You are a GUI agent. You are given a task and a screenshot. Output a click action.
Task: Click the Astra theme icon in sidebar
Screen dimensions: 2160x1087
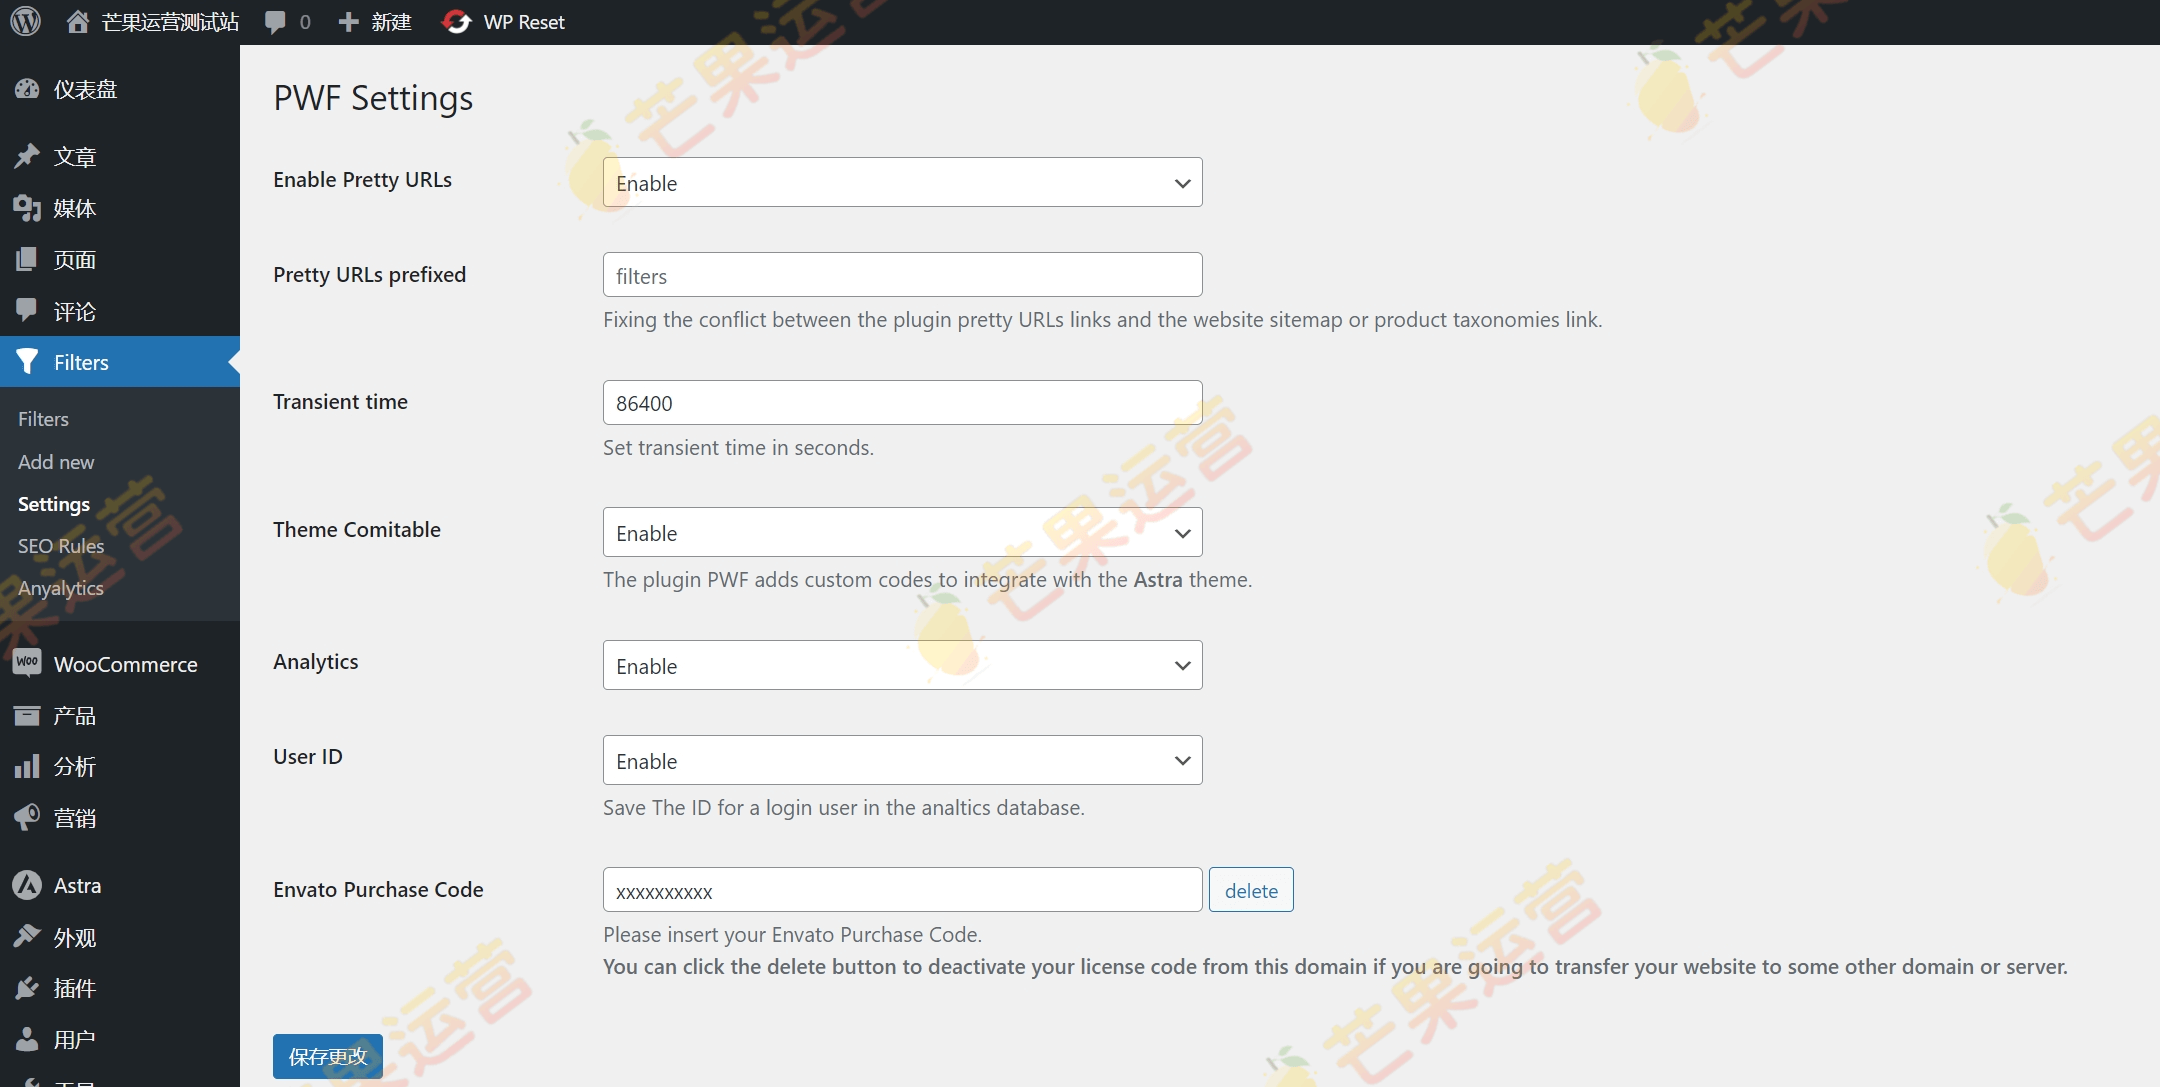click(29, 885)
